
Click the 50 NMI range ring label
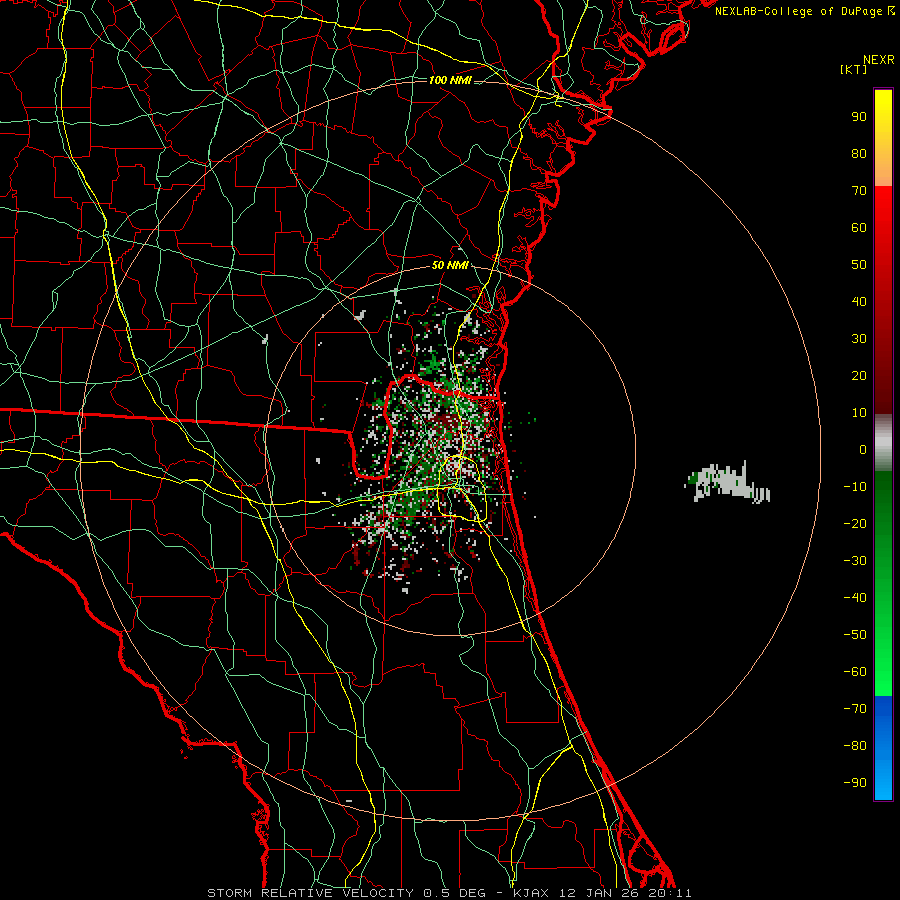point(450,265)
